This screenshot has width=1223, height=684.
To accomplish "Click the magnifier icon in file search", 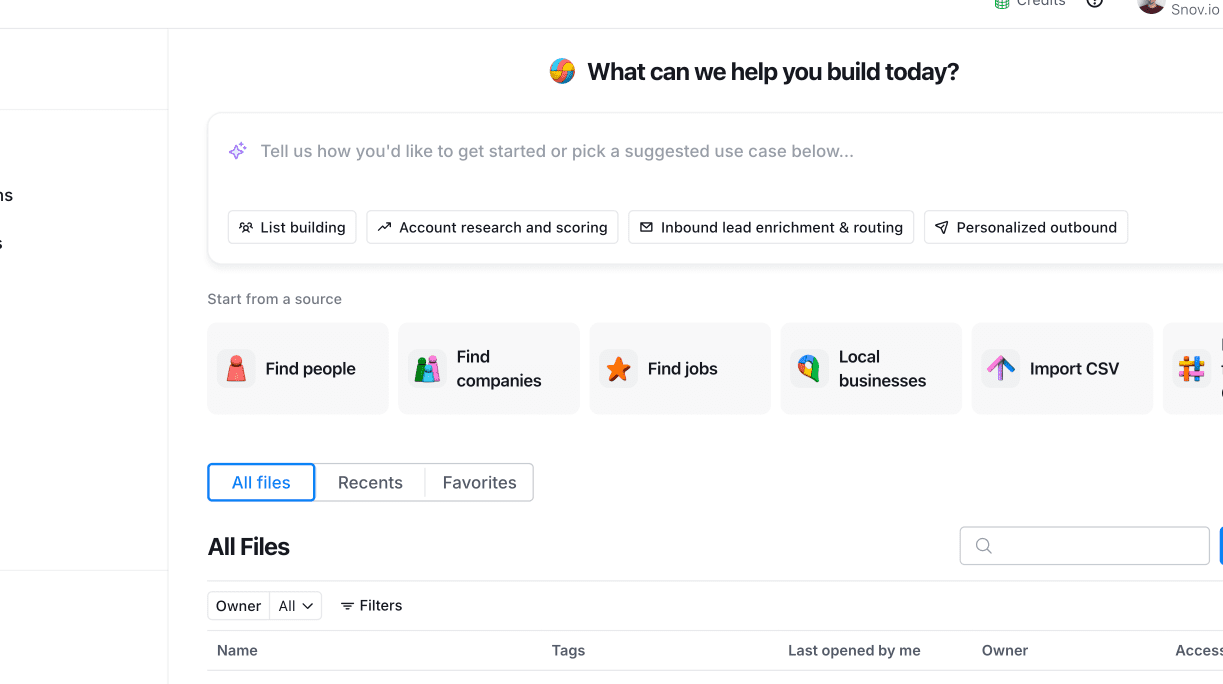I will [983, 546].
